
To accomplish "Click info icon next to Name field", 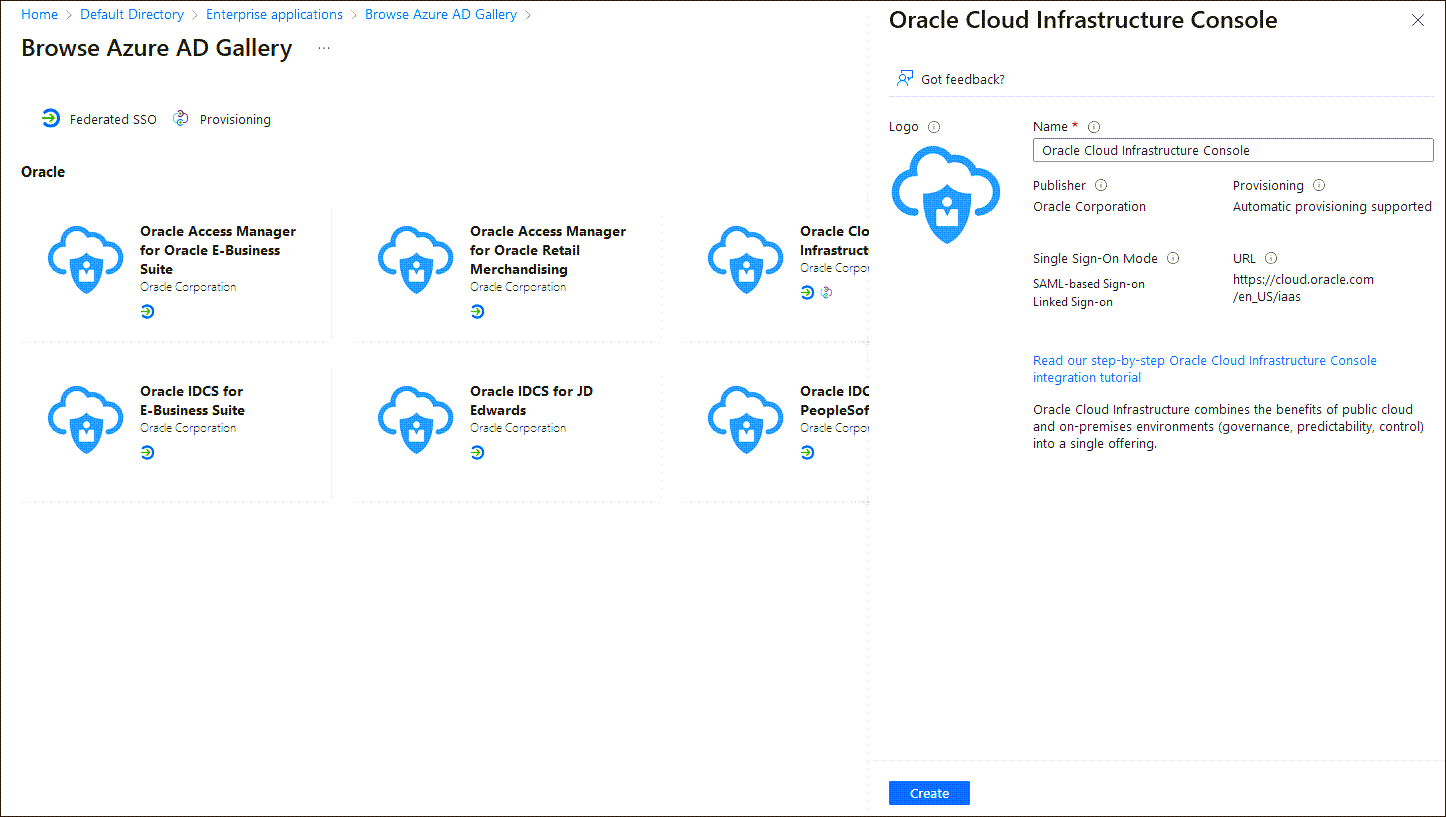I will (1094, 127).
